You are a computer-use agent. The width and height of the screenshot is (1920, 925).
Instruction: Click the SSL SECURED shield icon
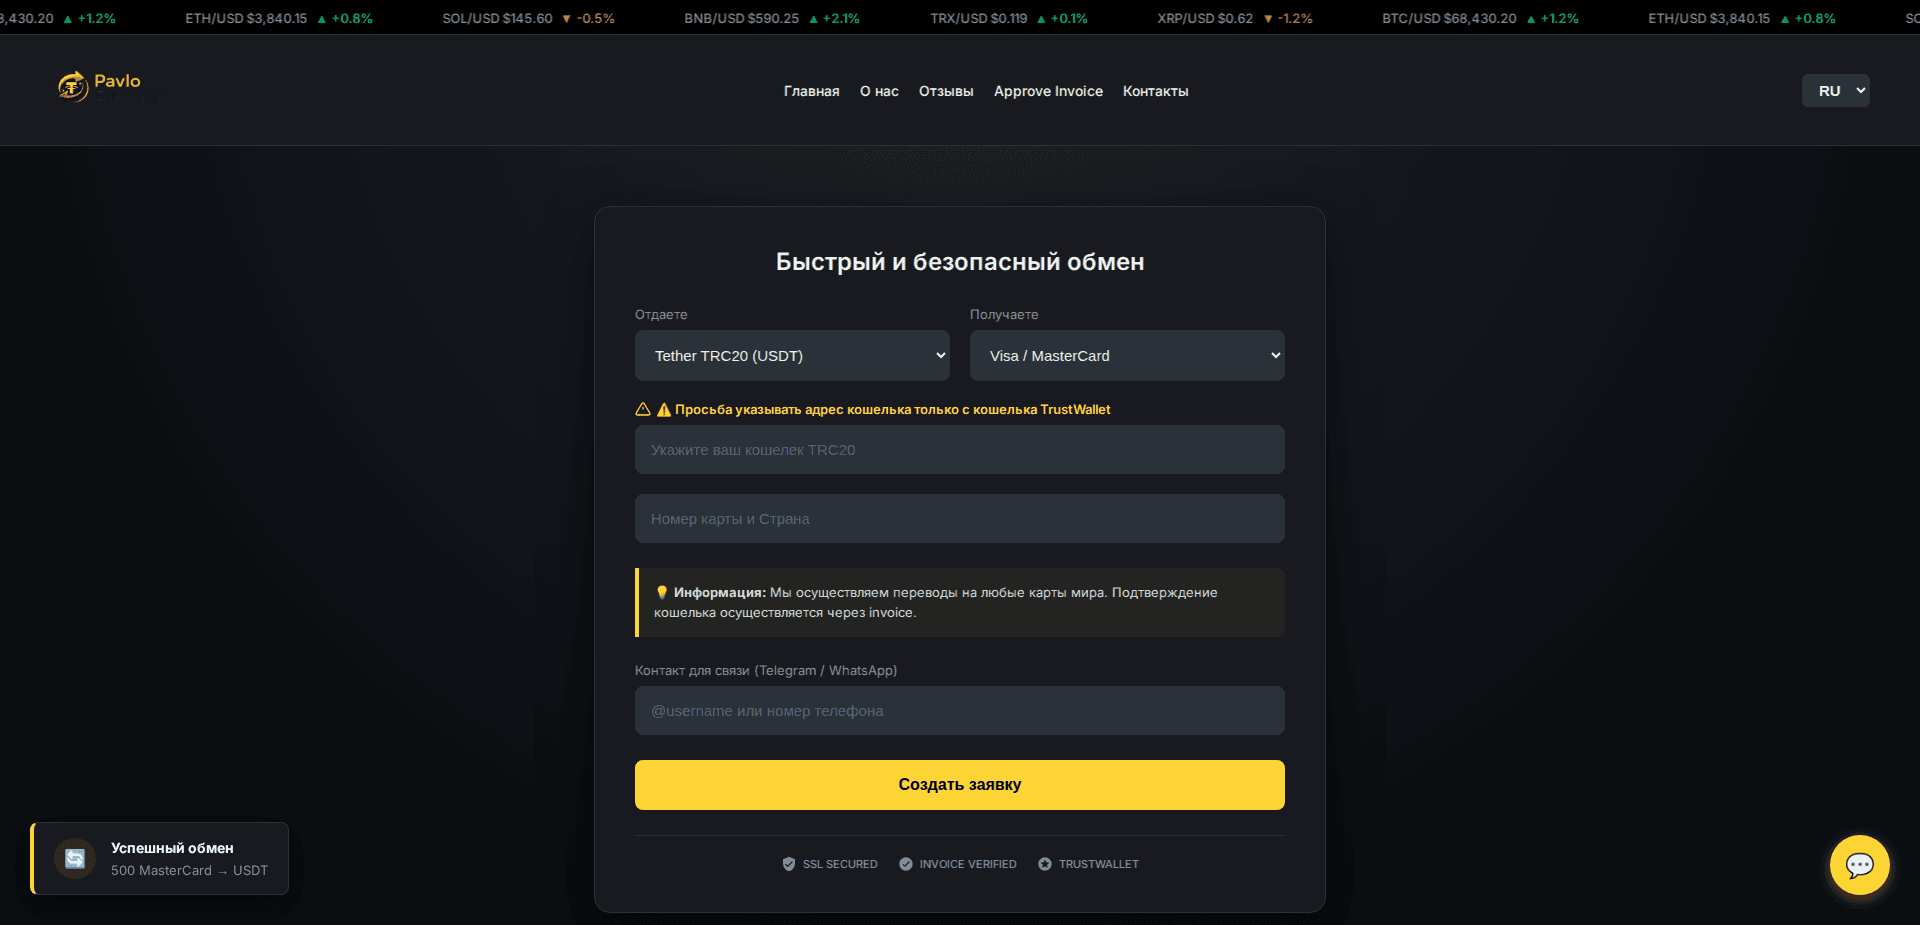(789, 864)
